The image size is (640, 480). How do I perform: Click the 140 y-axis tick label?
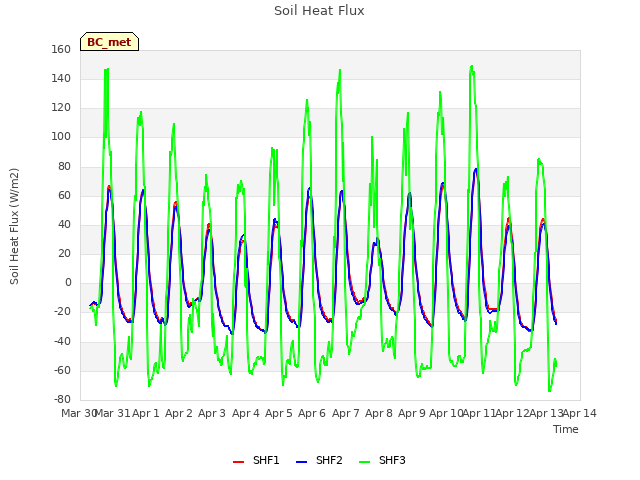pyautogui.click(x=61, y=79)
